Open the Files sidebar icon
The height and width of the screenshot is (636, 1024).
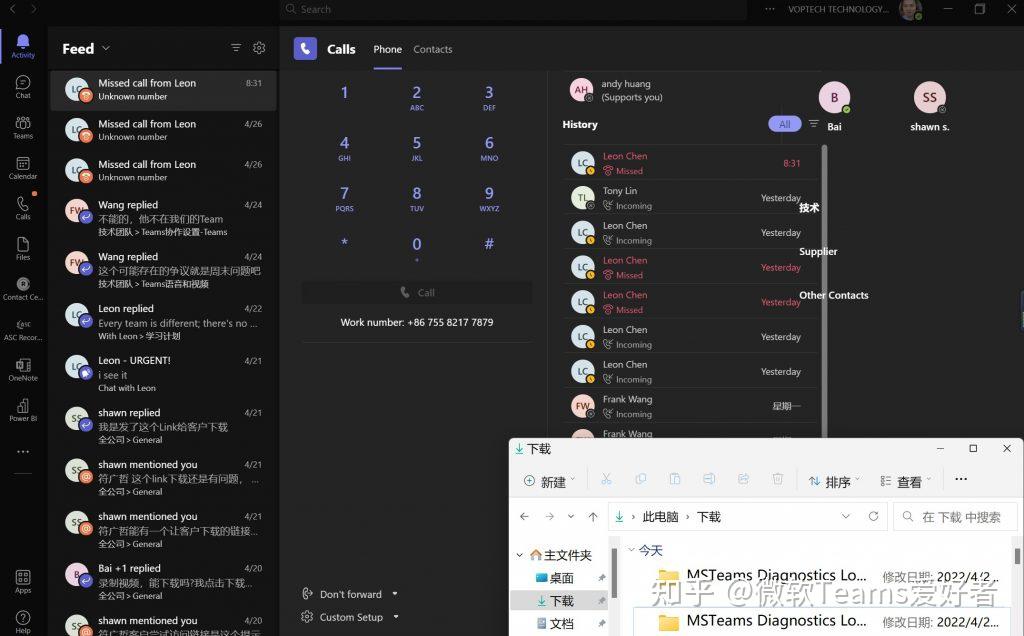23,249
